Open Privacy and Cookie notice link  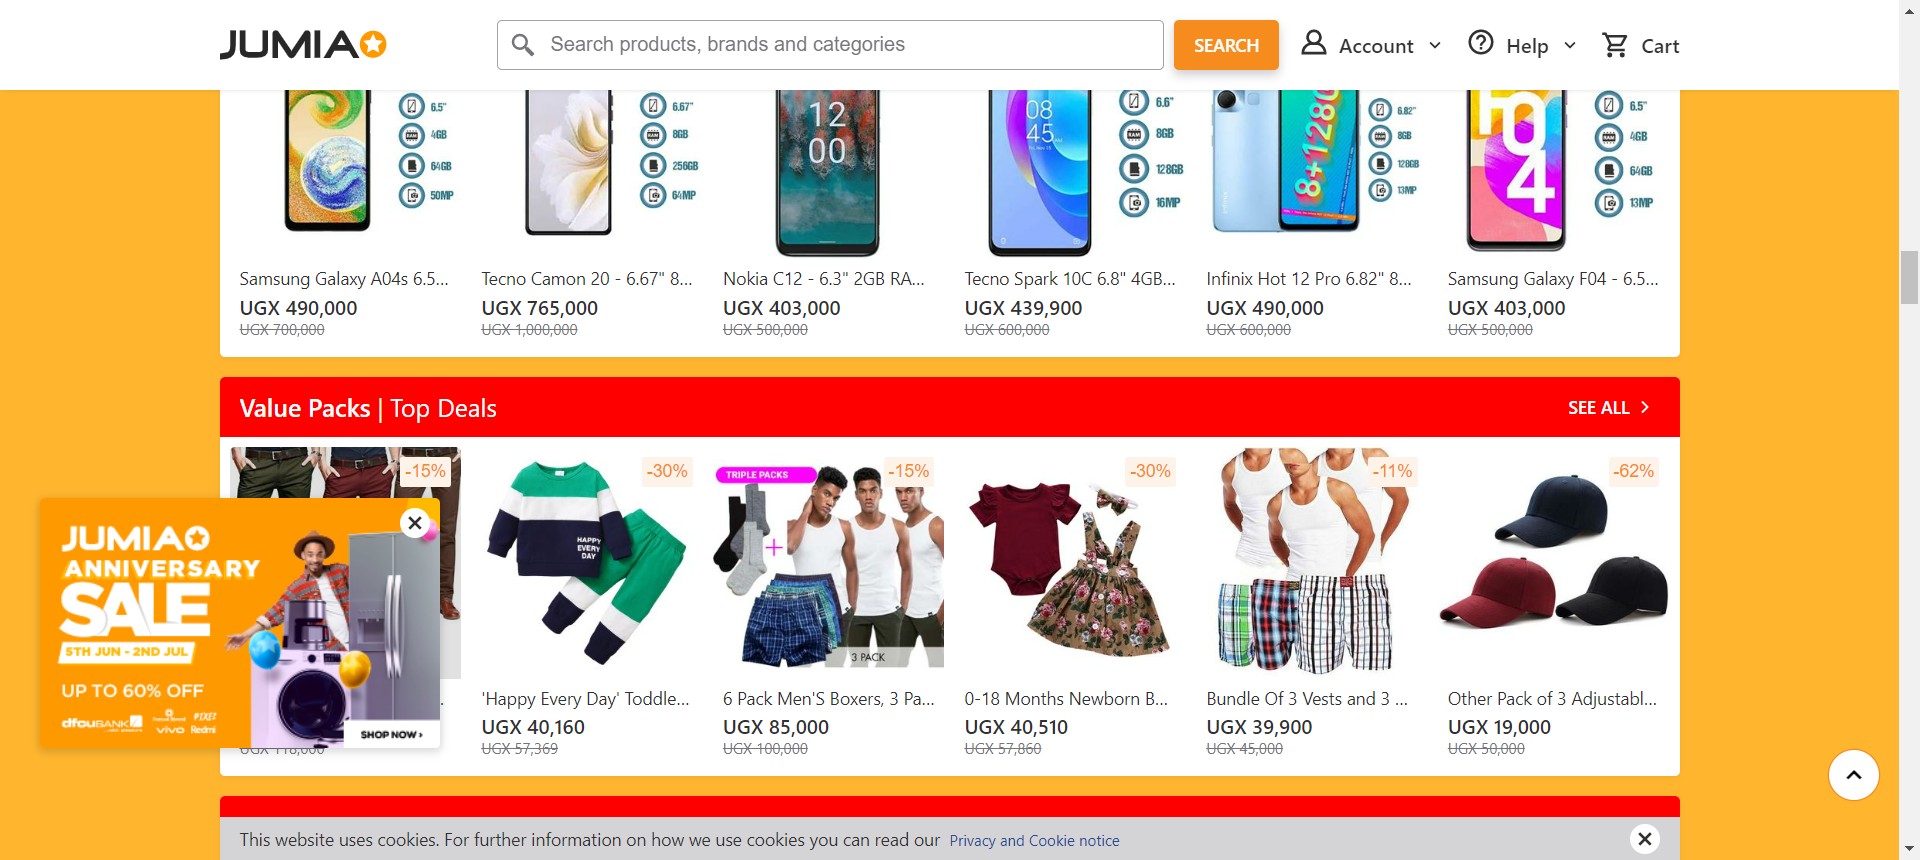point(1034,841)
